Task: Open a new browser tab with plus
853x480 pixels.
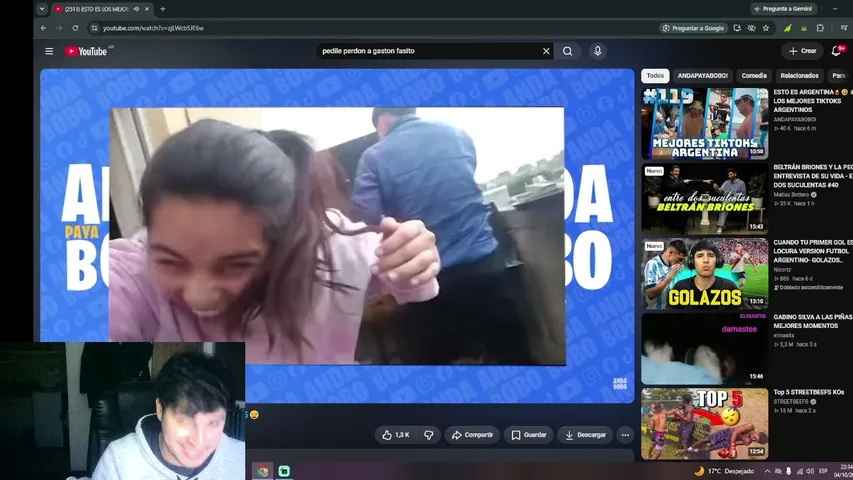Action: [x=163, y=9]
